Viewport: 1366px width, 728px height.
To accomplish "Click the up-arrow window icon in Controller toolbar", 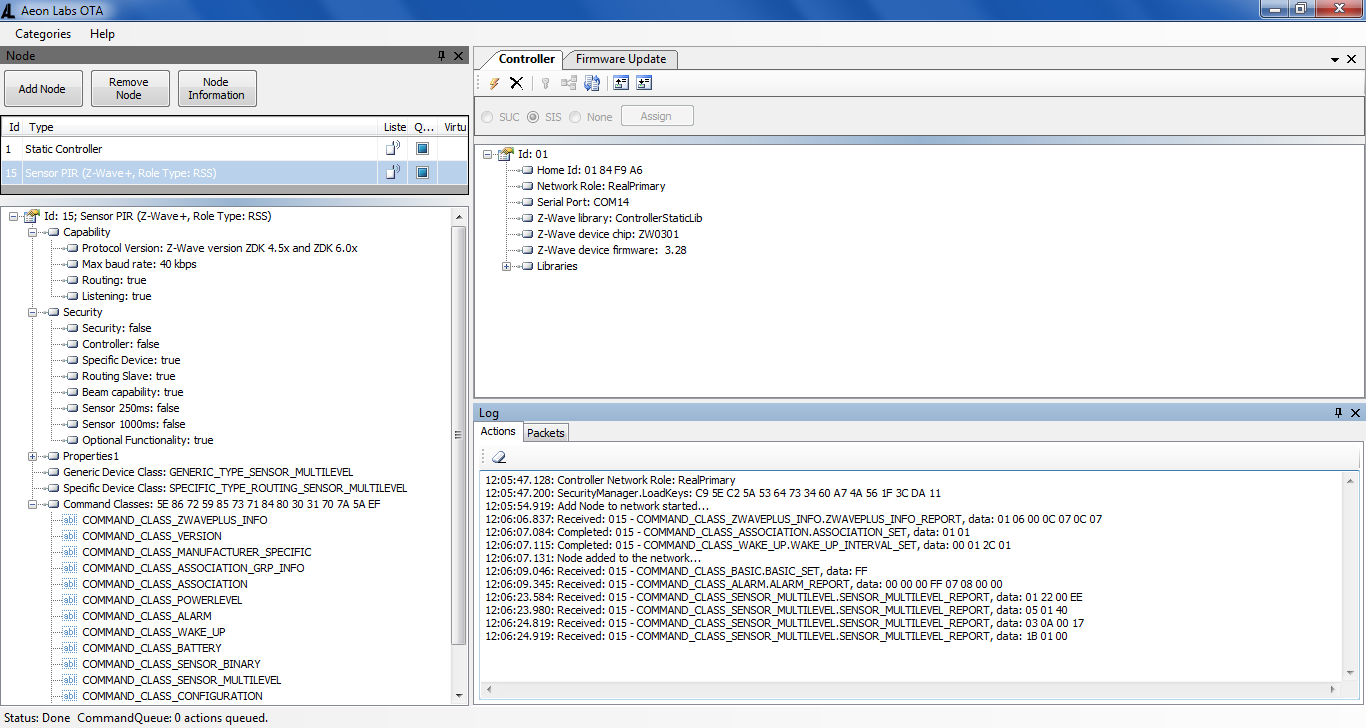I will 621,84.
